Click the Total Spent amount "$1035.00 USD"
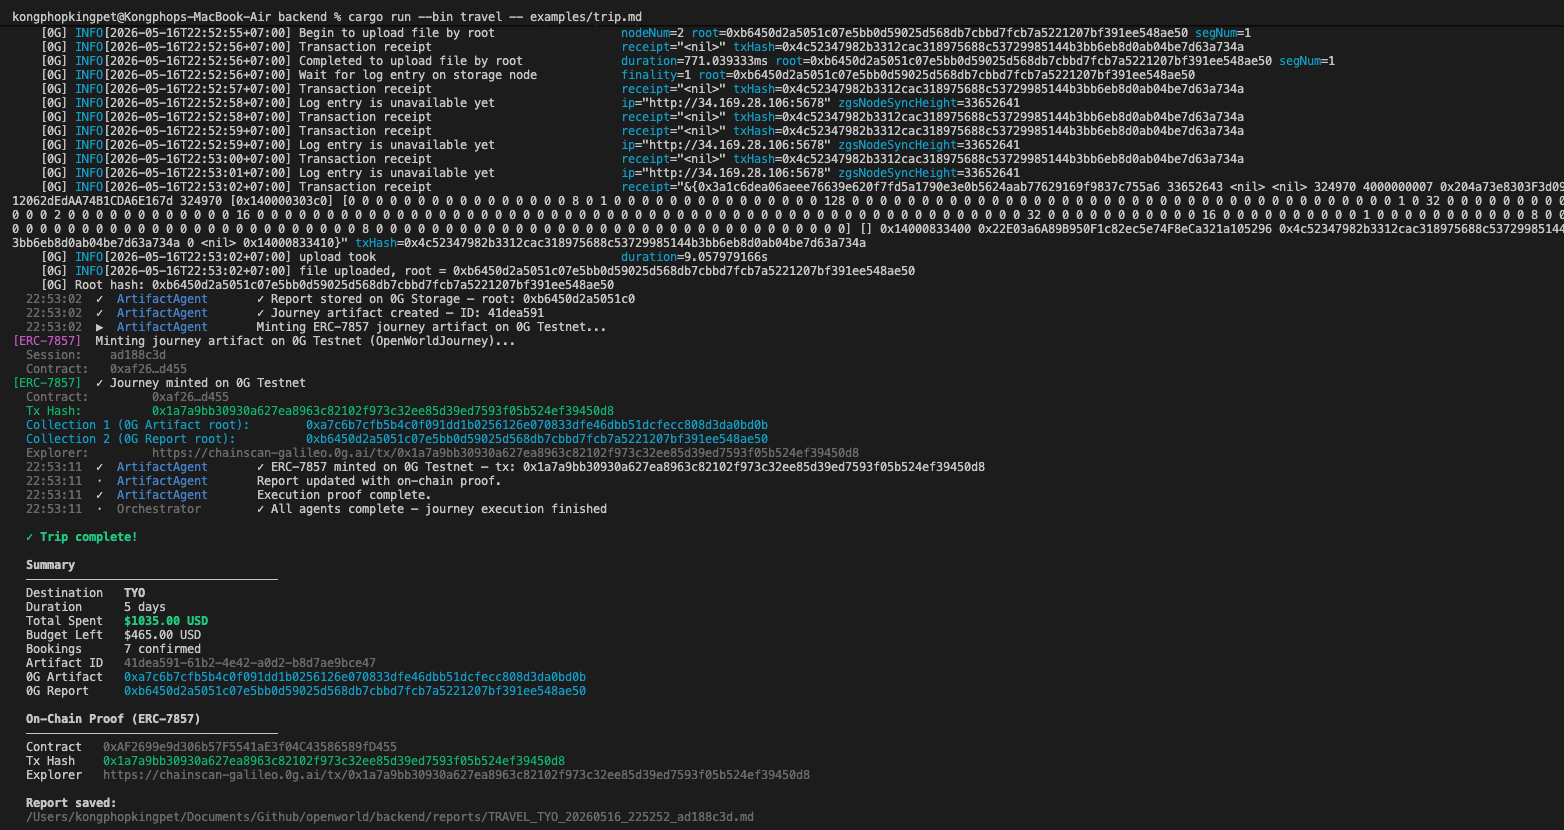The width and height of the screenshot is (1564, 830). (x=166, y=621)
